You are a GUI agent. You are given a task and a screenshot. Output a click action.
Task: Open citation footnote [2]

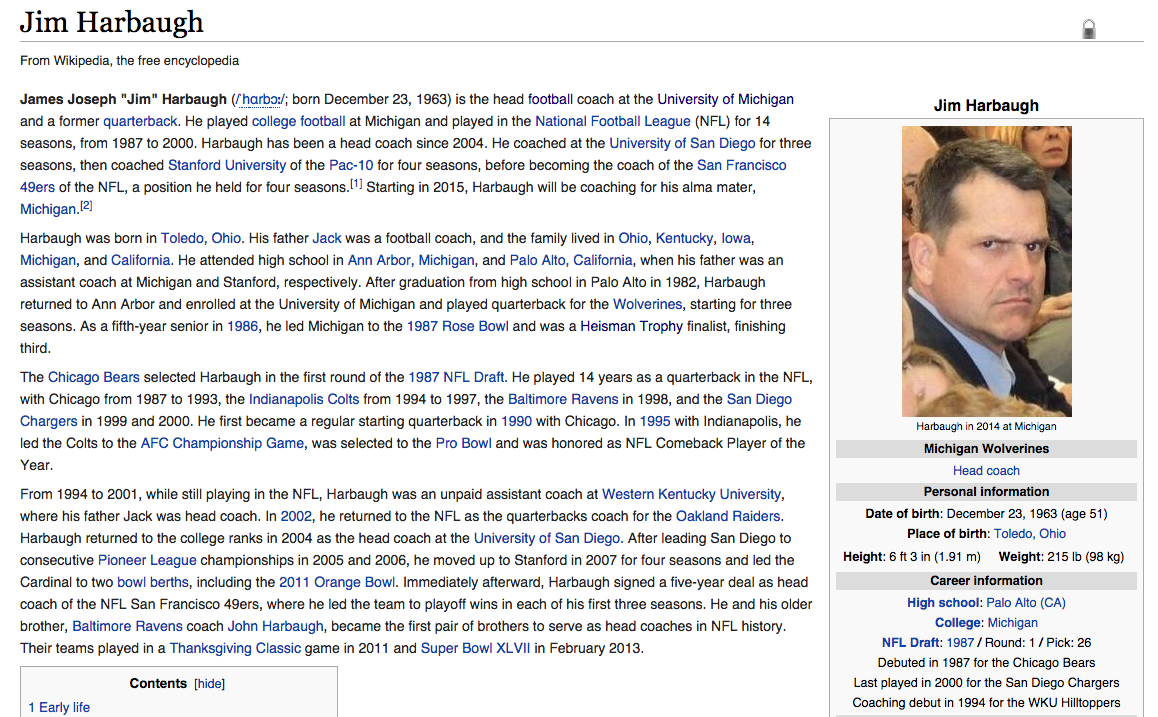click(86, 205)
